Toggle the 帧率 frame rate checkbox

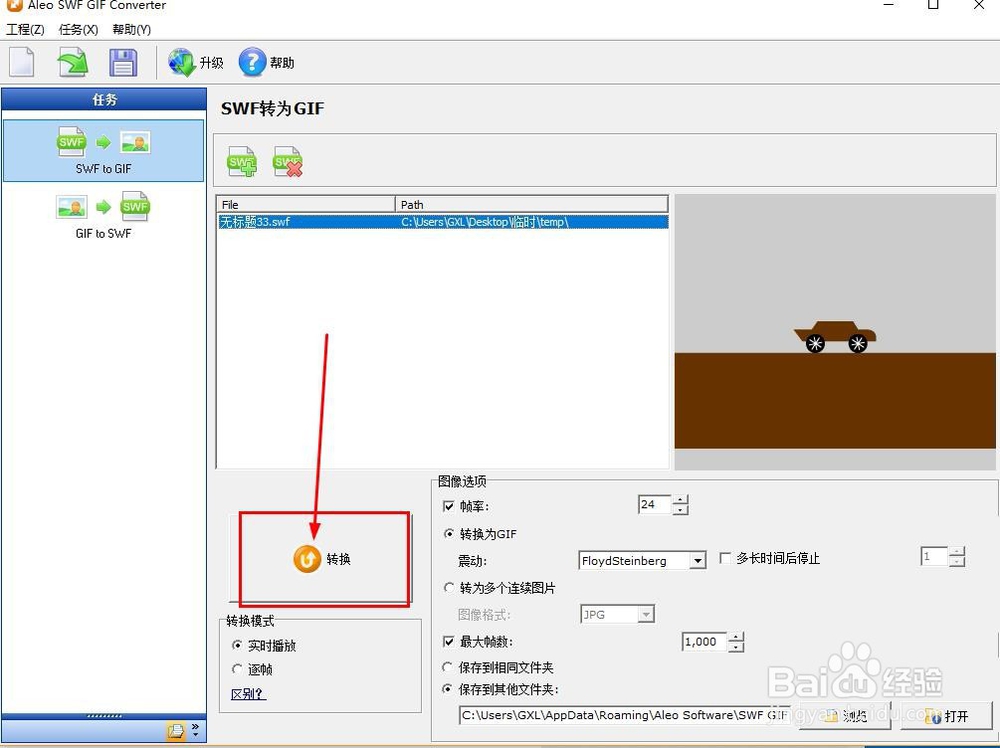pyautogui.click(x=448, y=506)
